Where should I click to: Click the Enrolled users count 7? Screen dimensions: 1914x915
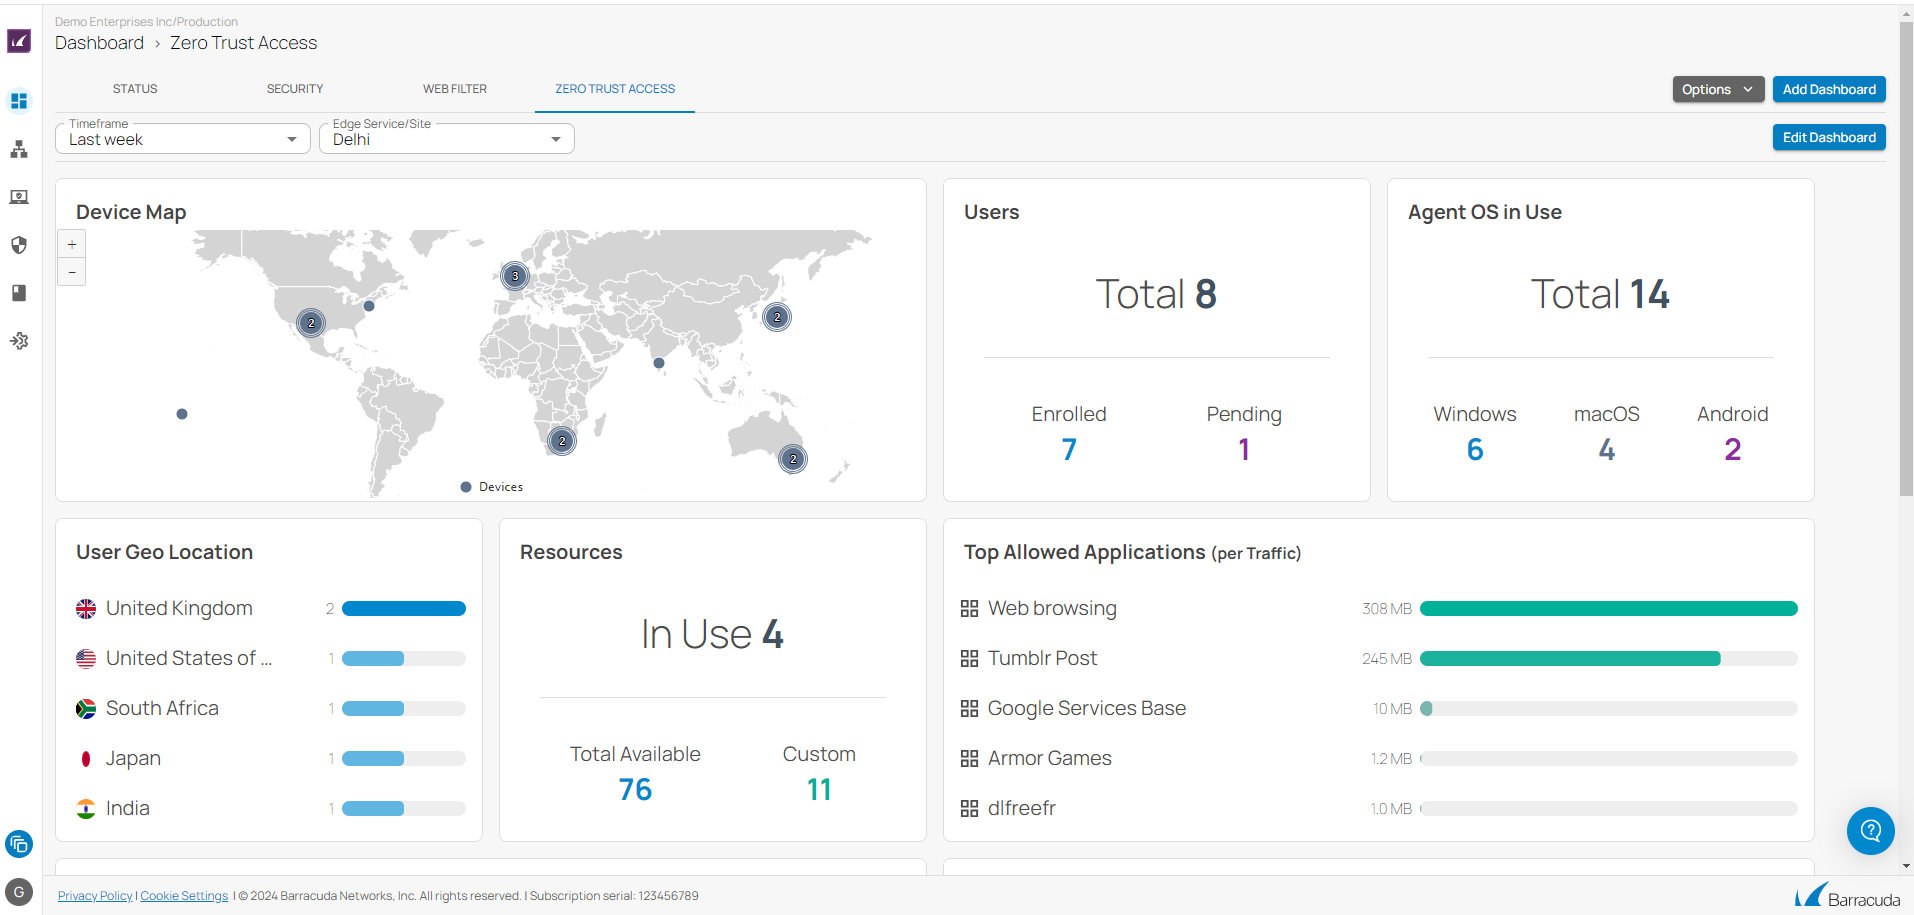tap(1069, 450)
